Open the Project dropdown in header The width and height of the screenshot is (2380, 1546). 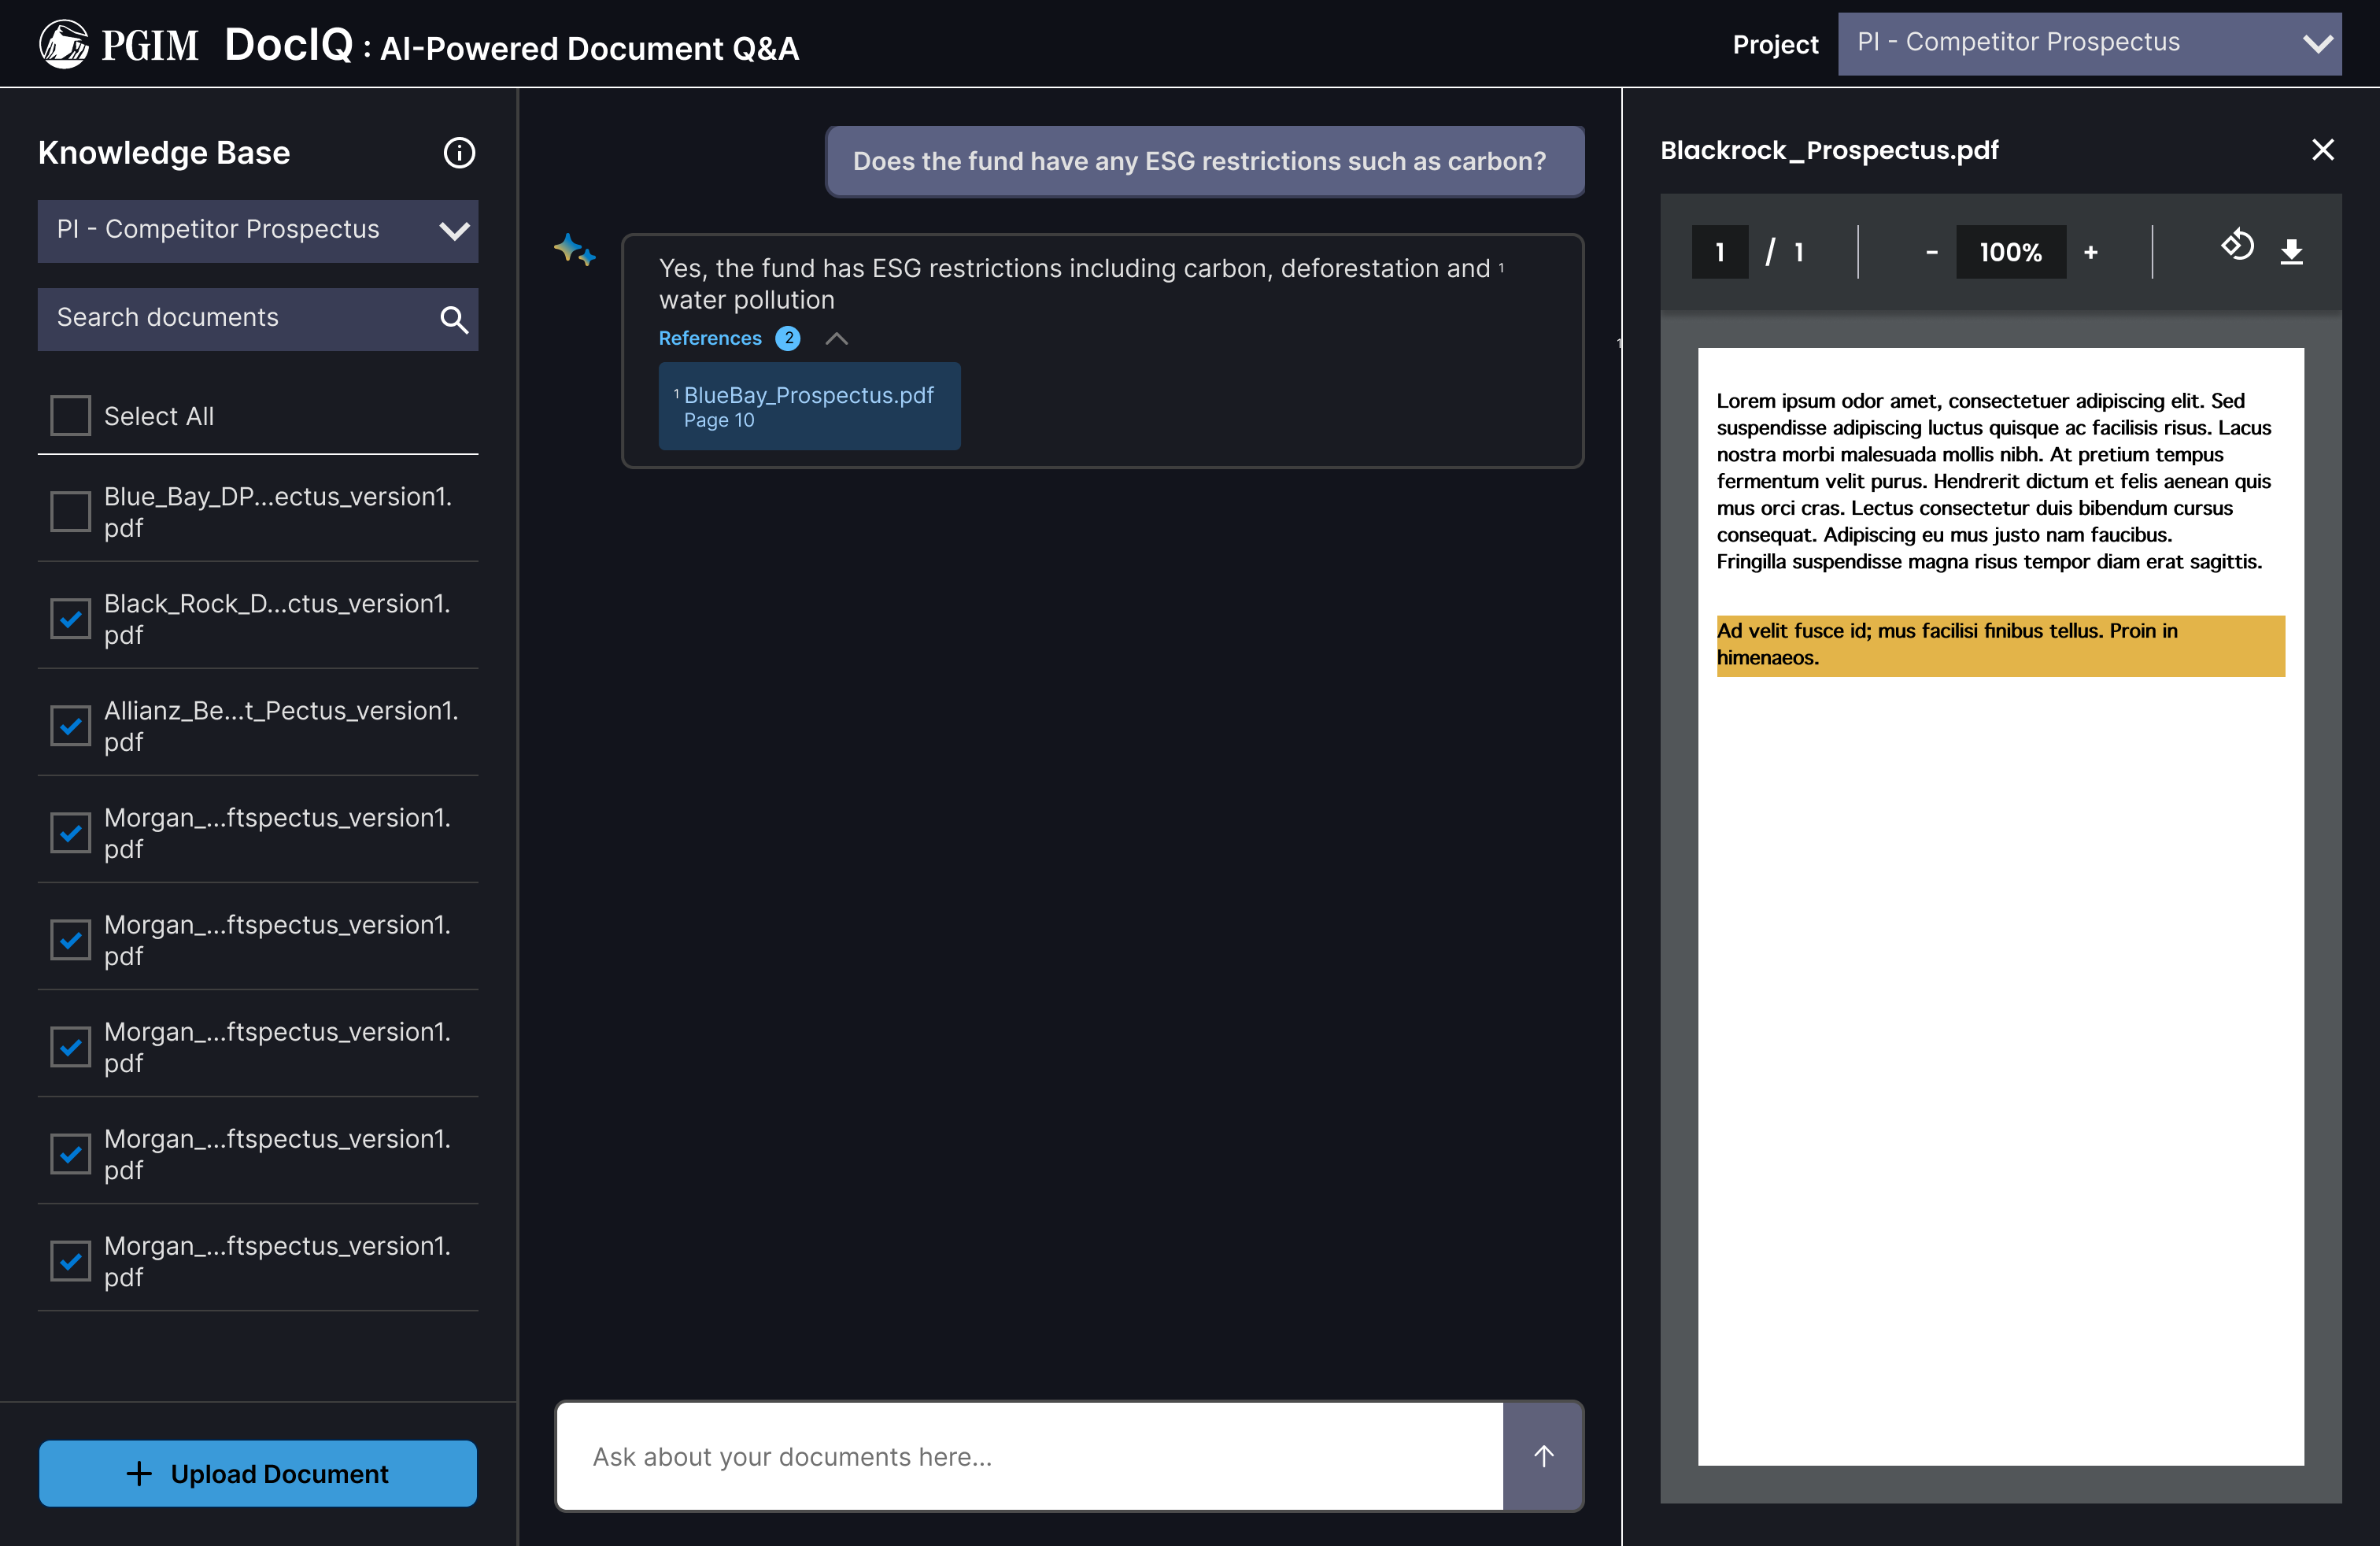2089,43
